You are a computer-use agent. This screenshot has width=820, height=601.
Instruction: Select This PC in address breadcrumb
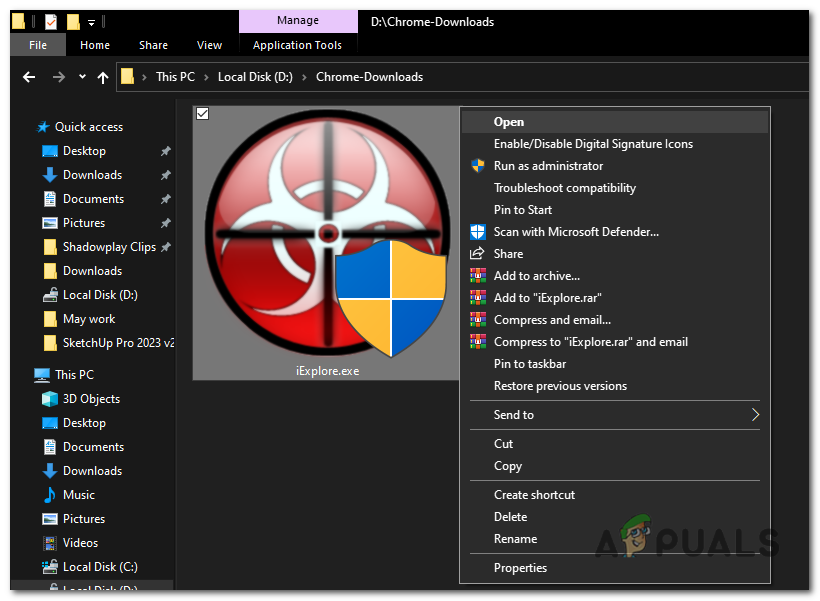(175, 77)
